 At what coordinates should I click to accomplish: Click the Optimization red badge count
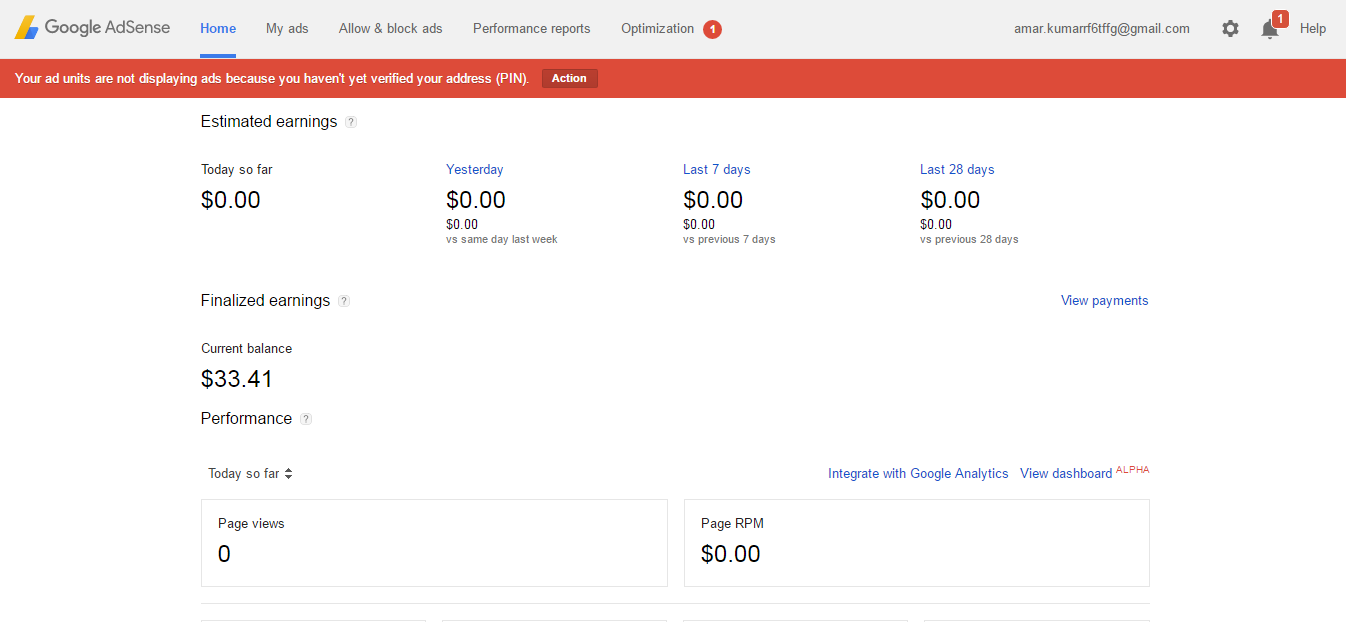[x=712, y=29]
